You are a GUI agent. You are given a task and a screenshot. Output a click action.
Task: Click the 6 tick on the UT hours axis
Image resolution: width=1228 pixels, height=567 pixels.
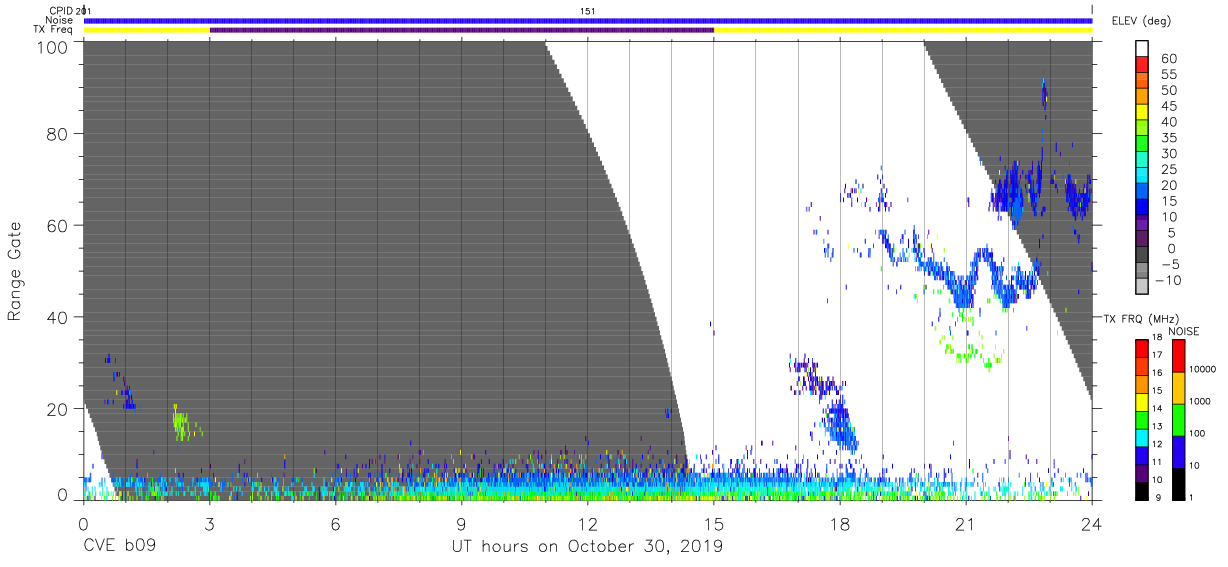click(x=335, y=523)
